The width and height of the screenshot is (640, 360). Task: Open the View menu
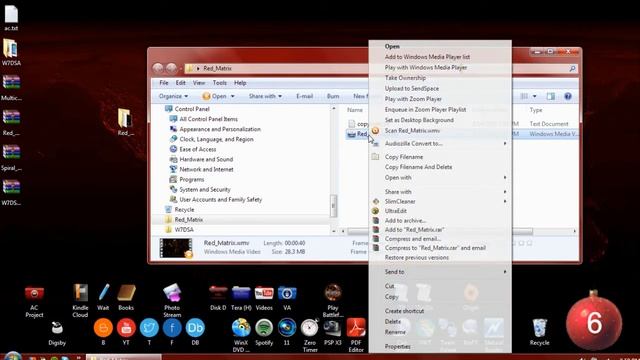click(x=199, y=83)
